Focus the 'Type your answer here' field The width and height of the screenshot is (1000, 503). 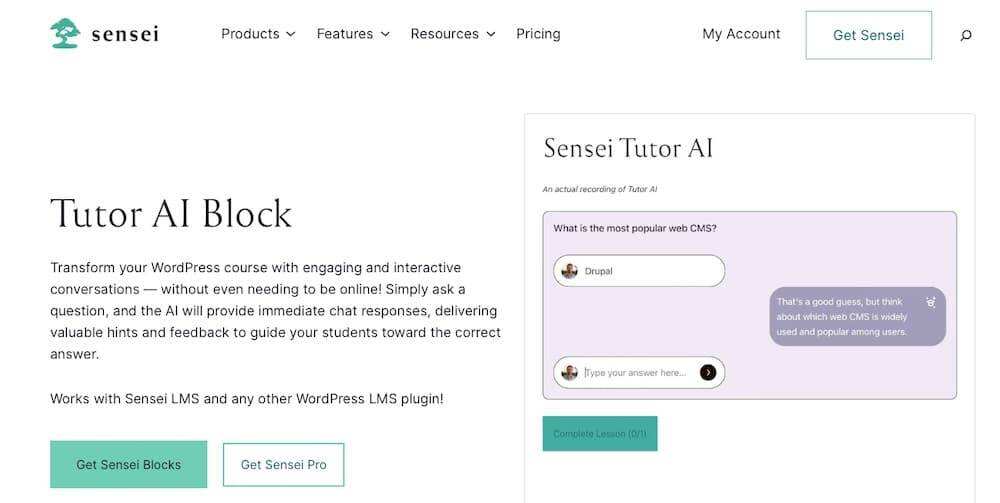point(638,373)
